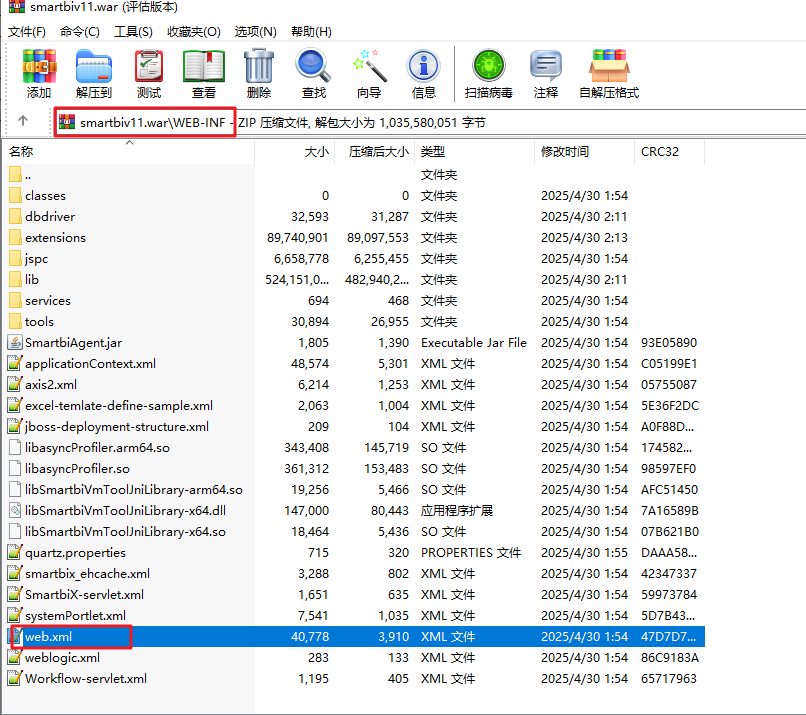This screenshot has width=806, height=715.
Task: Select the tools folder icon
Action: (x=15, y=321)
